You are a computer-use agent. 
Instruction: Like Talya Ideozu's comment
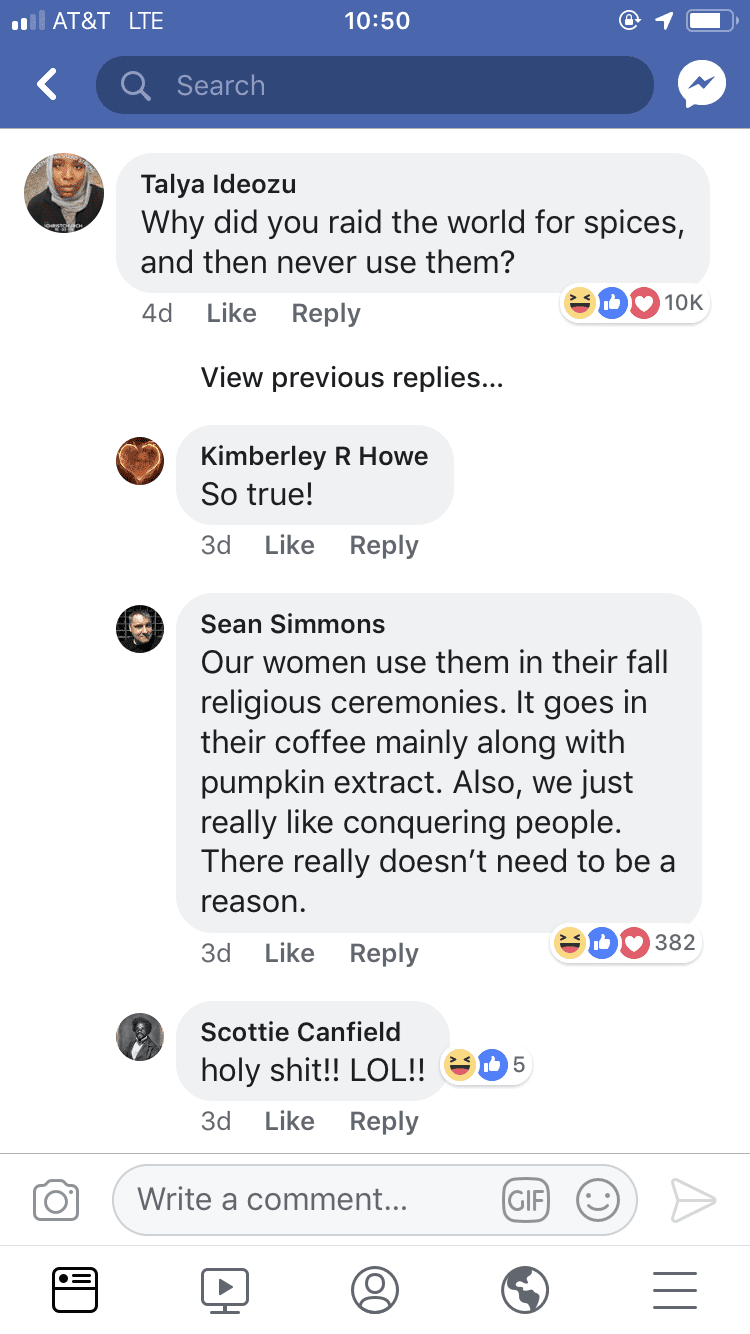point(232,313)
